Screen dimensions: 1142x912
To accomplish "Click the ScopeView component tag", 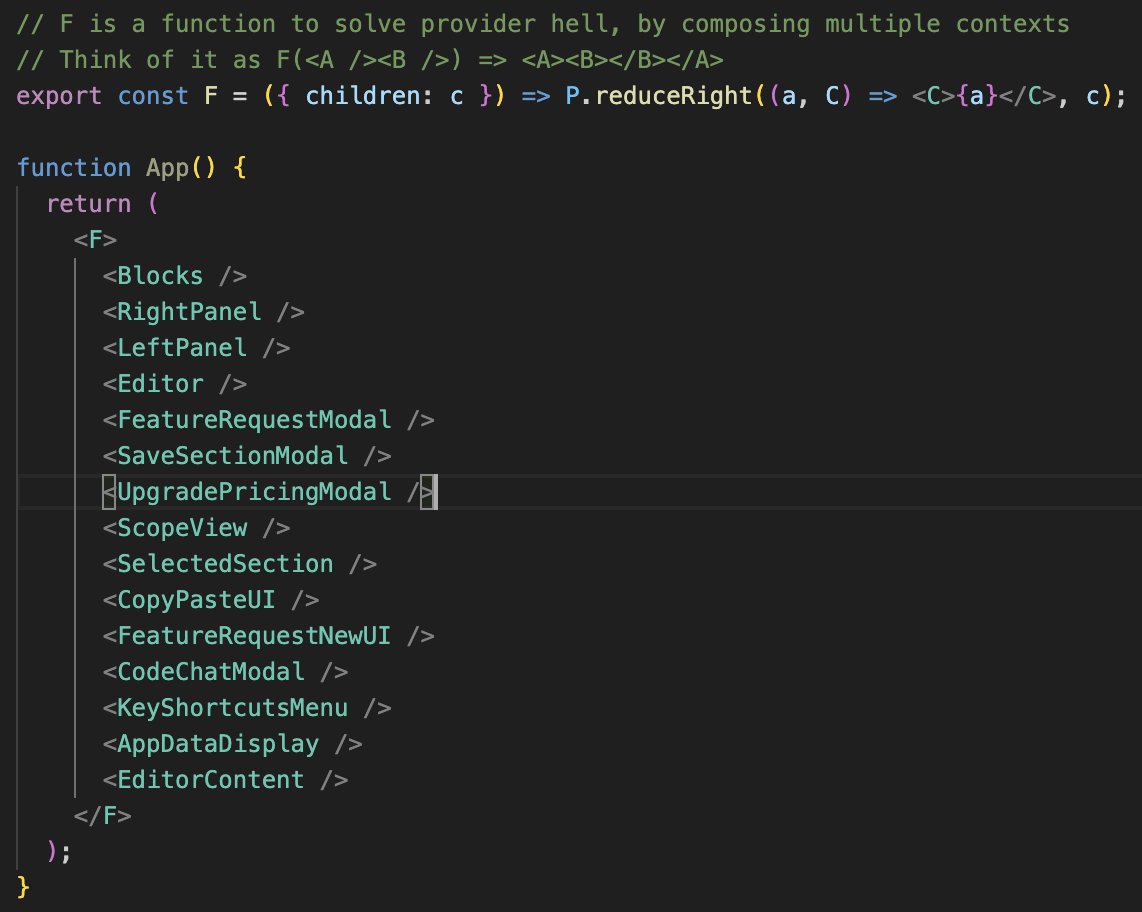I will point(197,528).
